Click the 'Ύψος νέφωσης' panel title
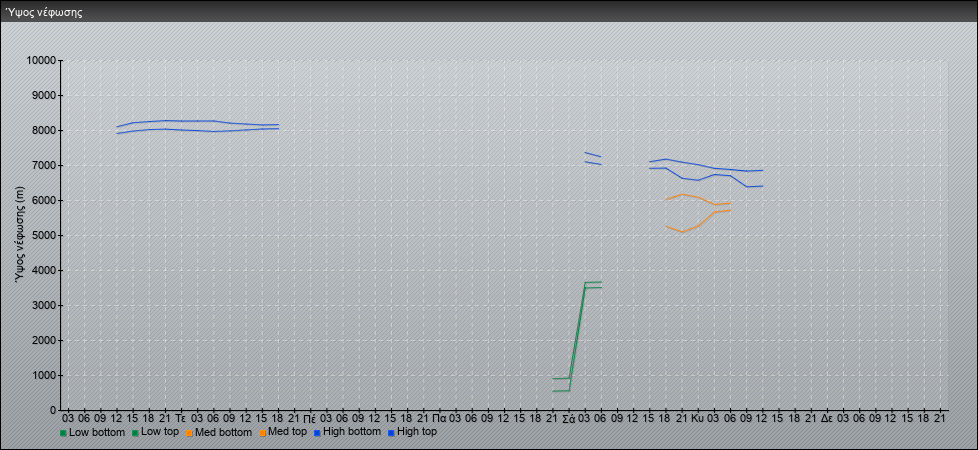 tap(44, 12)
